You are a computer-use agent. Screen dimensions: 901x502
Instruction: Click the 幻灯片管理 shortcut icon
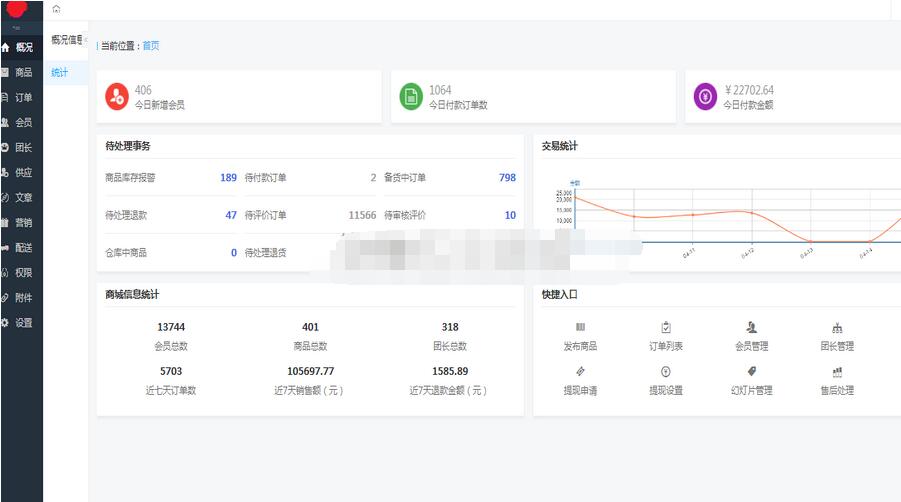click(x=752, y=372)
